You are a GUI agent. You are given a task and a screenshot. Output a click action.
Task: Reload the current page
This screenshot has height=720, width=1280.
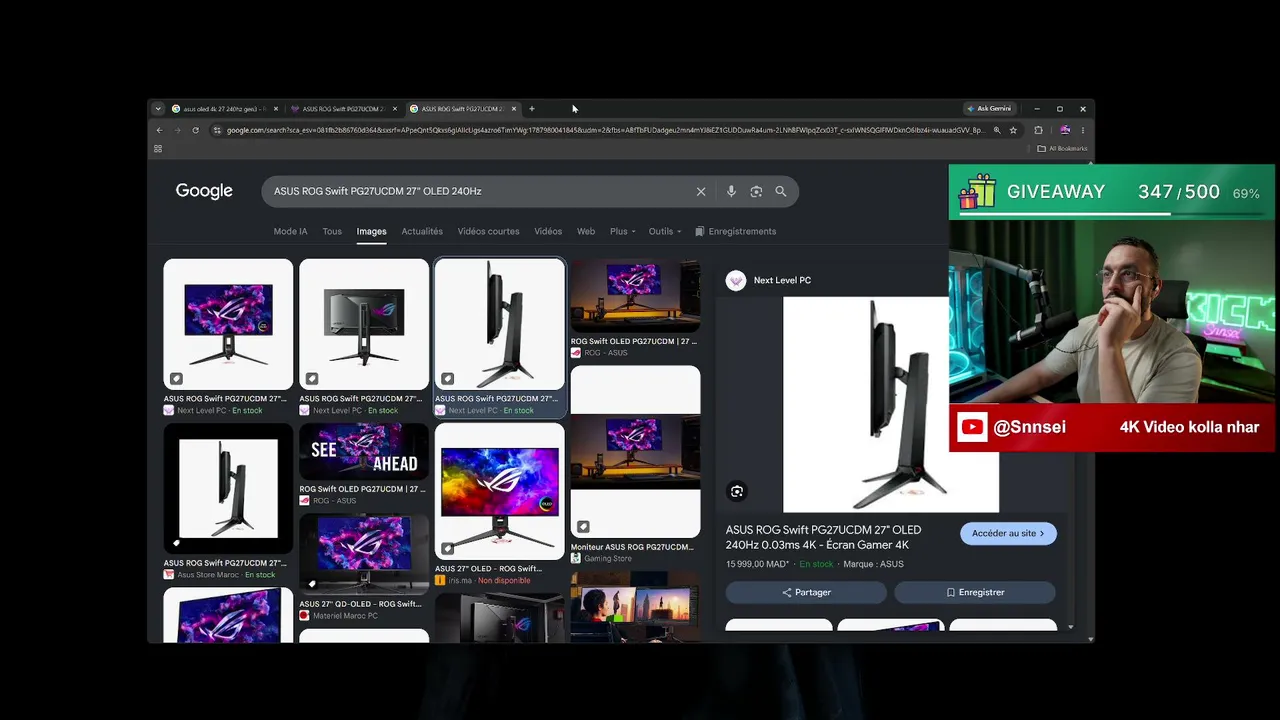pyautogui.click(x=195, y=130)
